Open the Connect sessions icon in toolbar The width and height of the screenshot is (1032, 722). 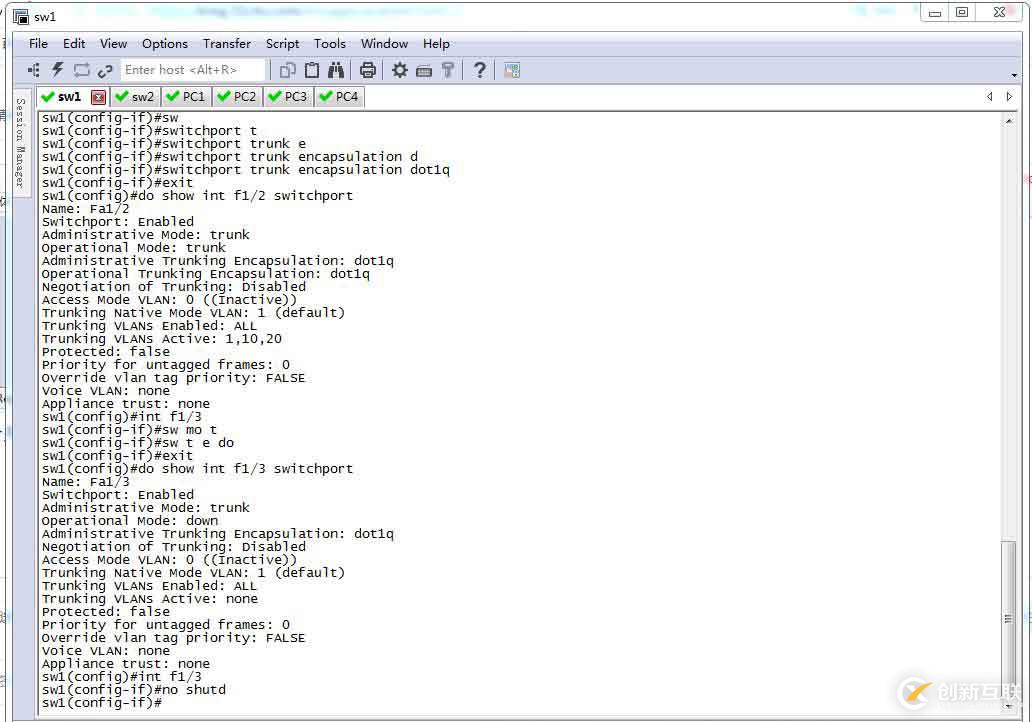click(34, 70)
